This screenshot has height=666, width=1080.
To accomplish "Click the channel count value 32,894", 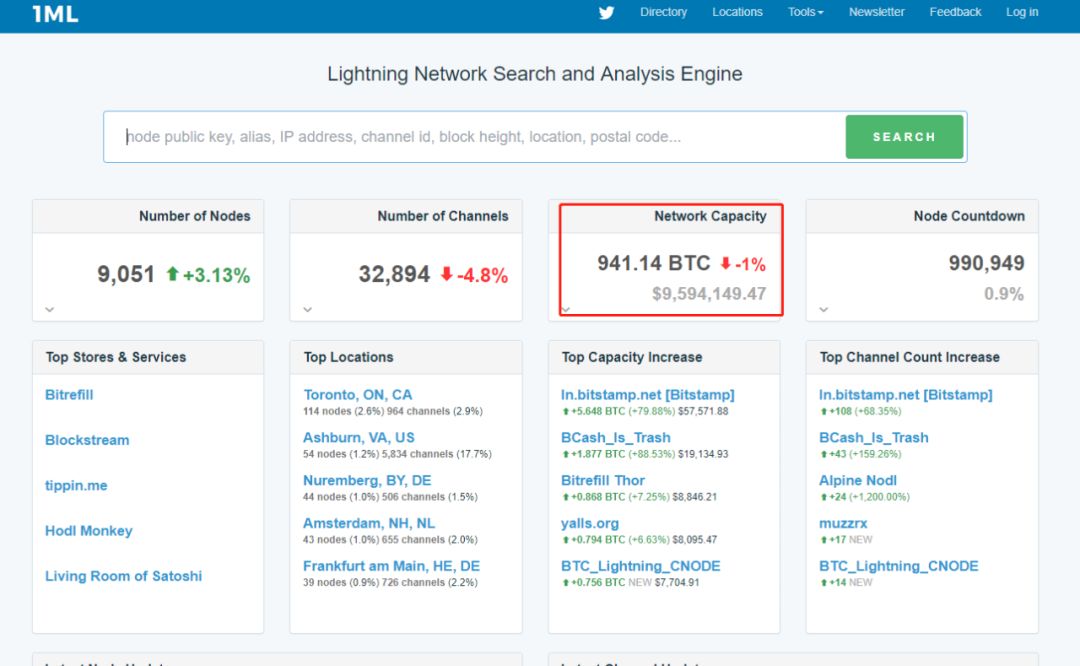I will point(394,274).
